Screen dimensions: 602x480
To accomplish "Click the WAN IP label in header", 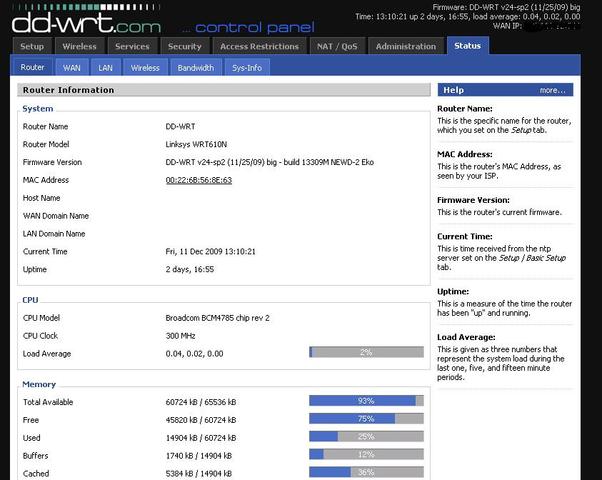I will tap(507, 26).
